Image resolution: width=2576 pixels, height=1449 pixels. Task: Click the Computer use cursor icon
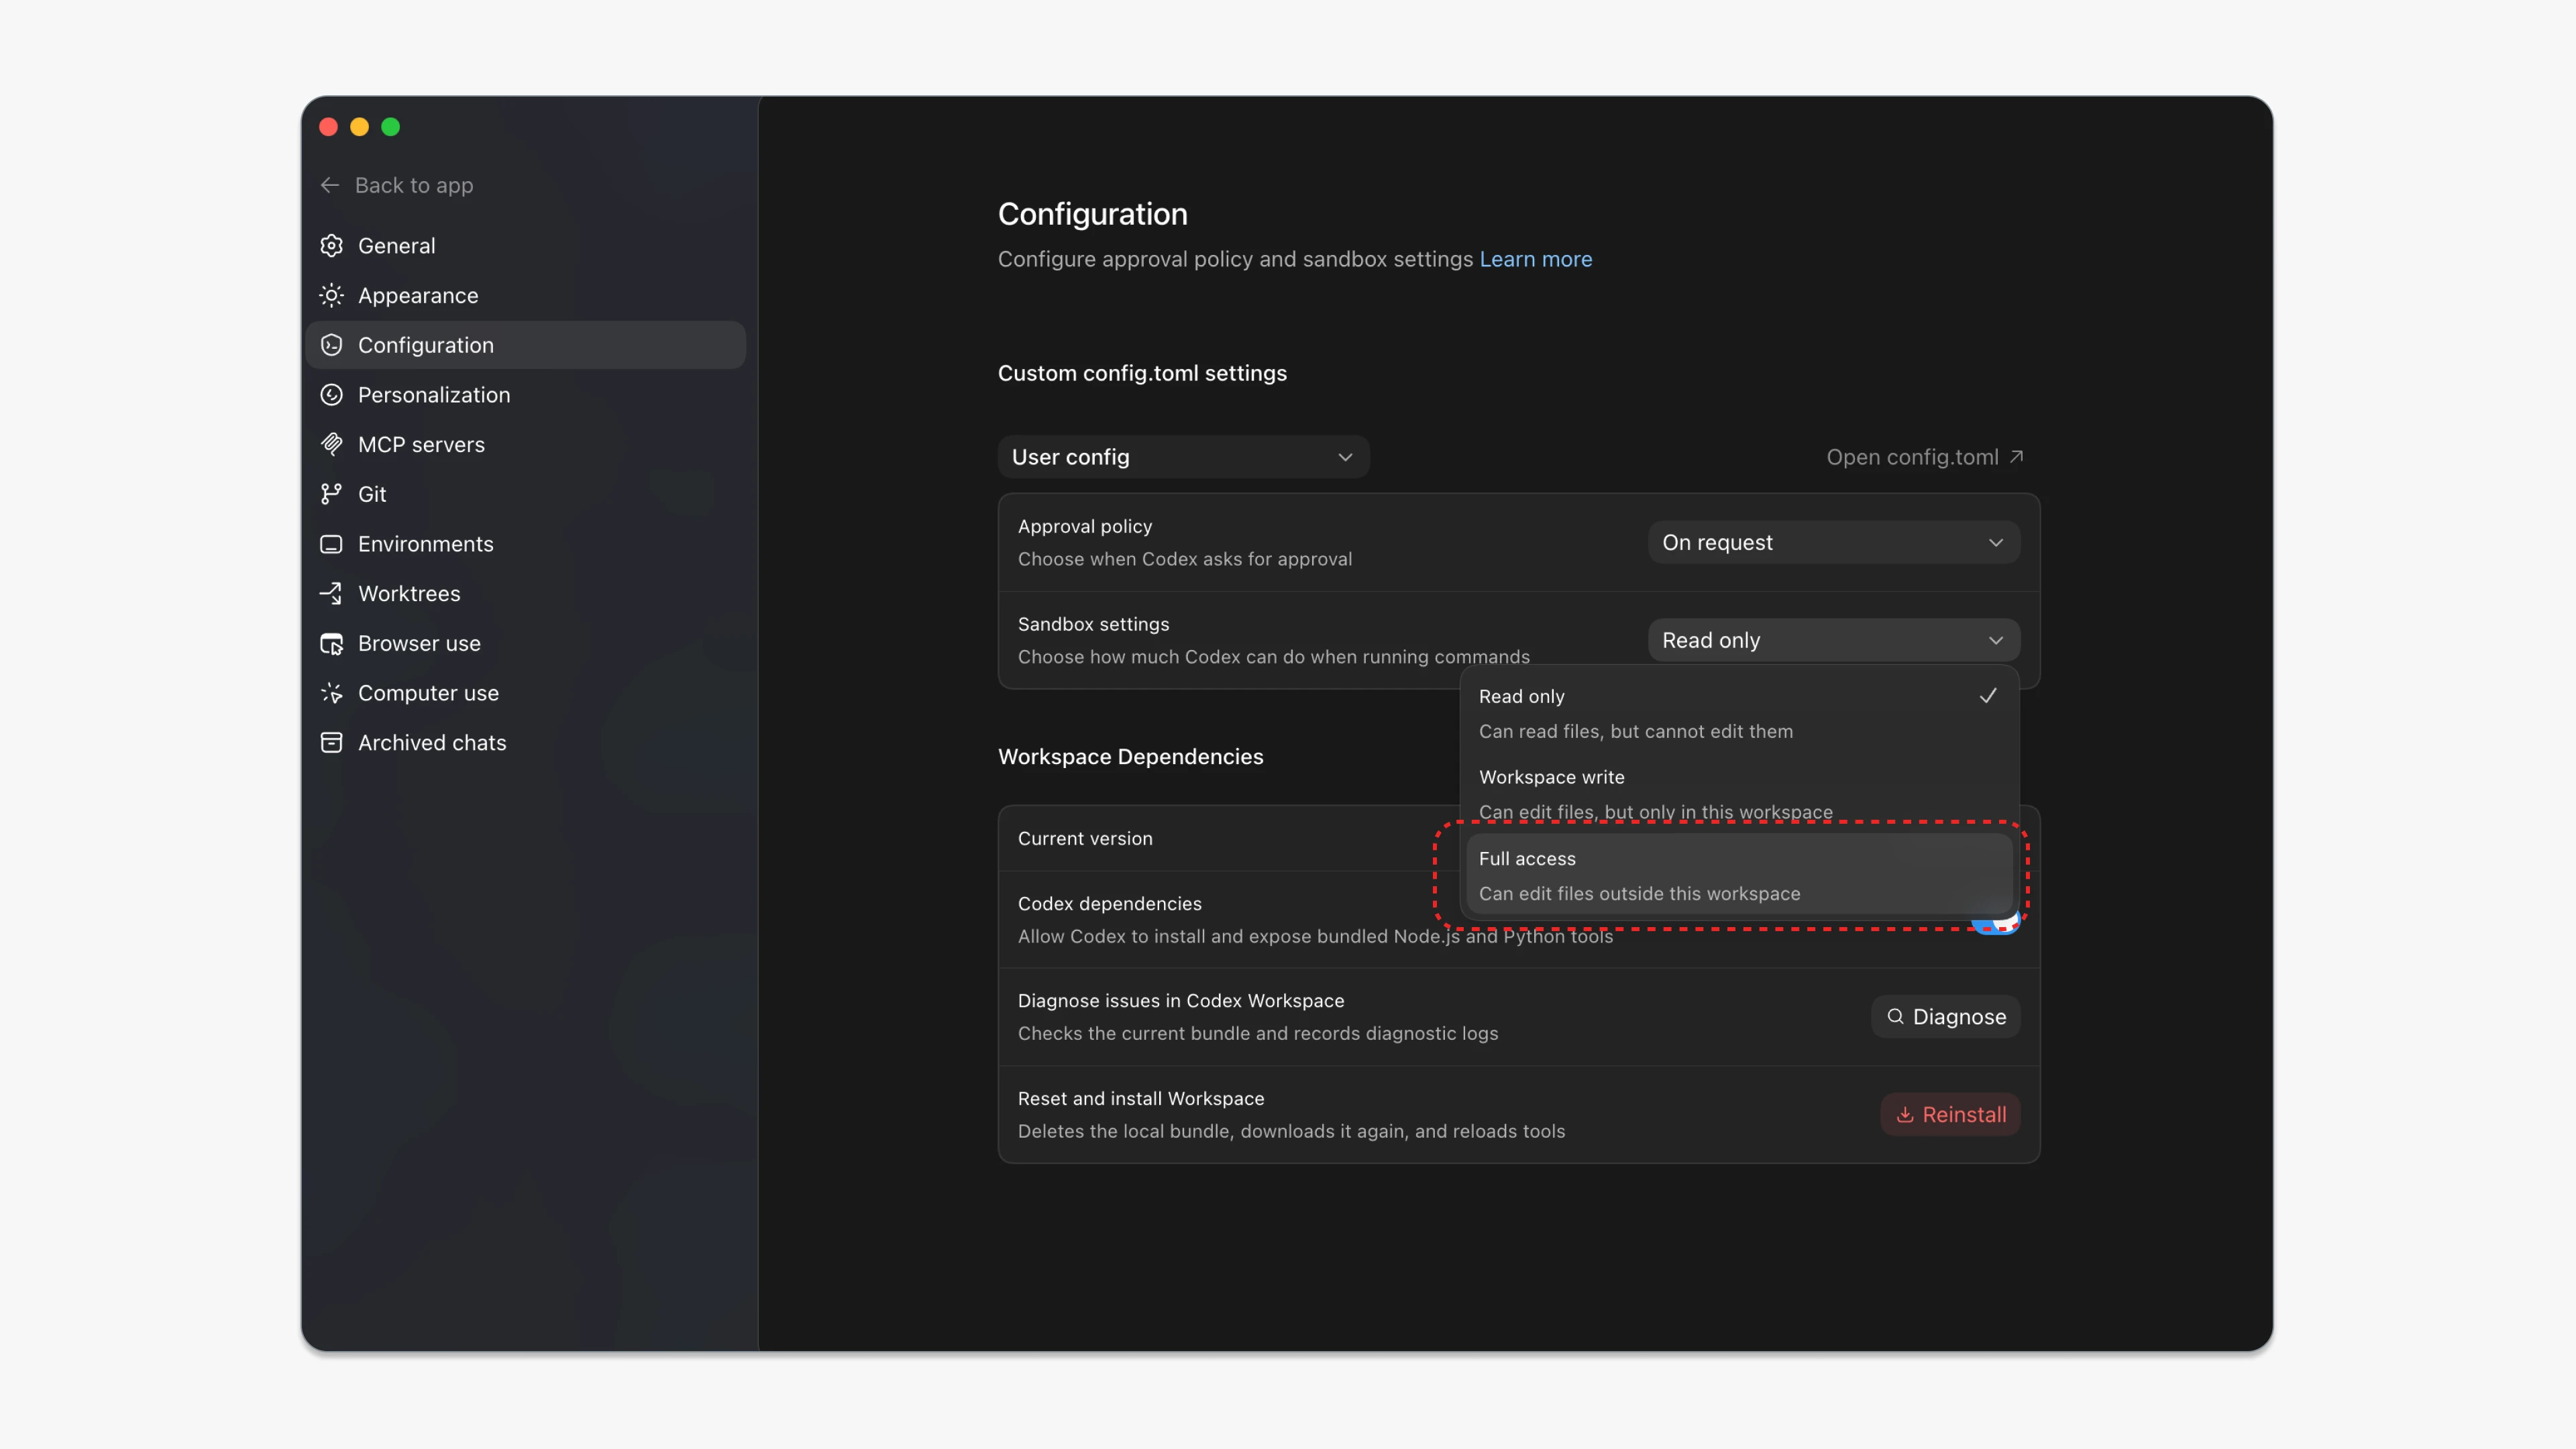(x=331, y=693)
